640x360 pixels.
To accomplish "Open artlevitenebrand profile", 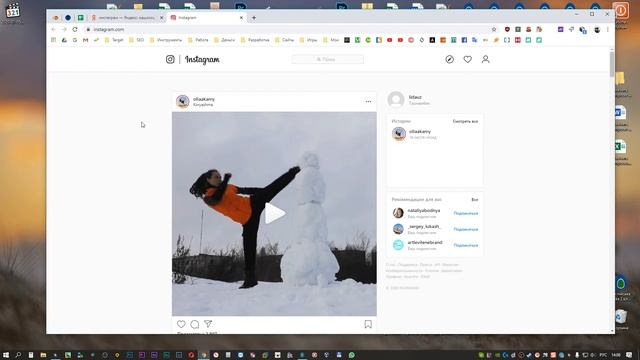I will [x=425, y=242].
